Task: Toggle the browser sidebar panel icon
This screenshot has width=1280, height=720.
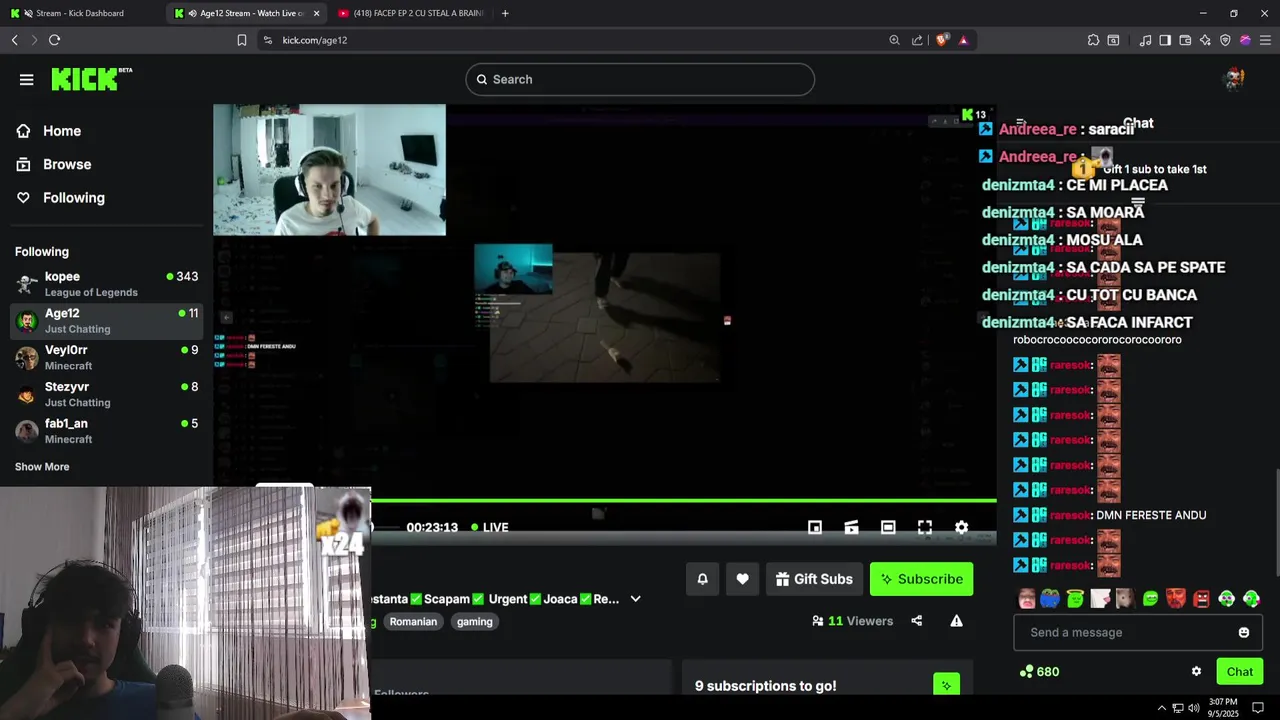Action: point(1165,40)
